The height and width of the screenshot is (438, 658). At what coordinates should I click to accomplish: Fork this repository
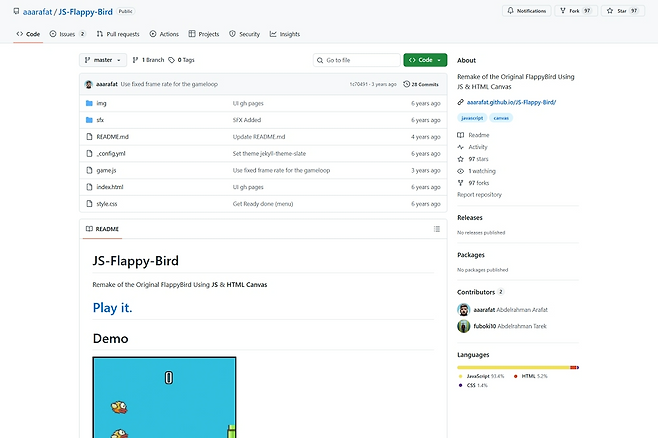(575, 11)
